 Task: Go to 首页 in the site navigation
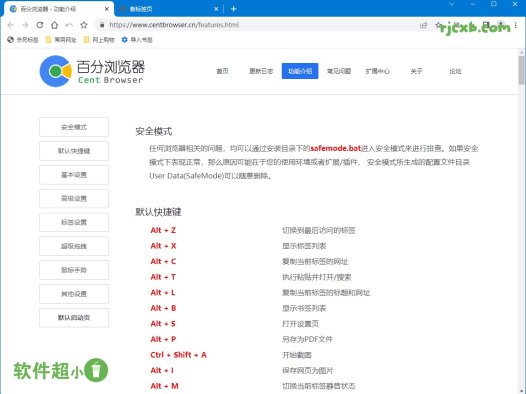coord(222,71)
